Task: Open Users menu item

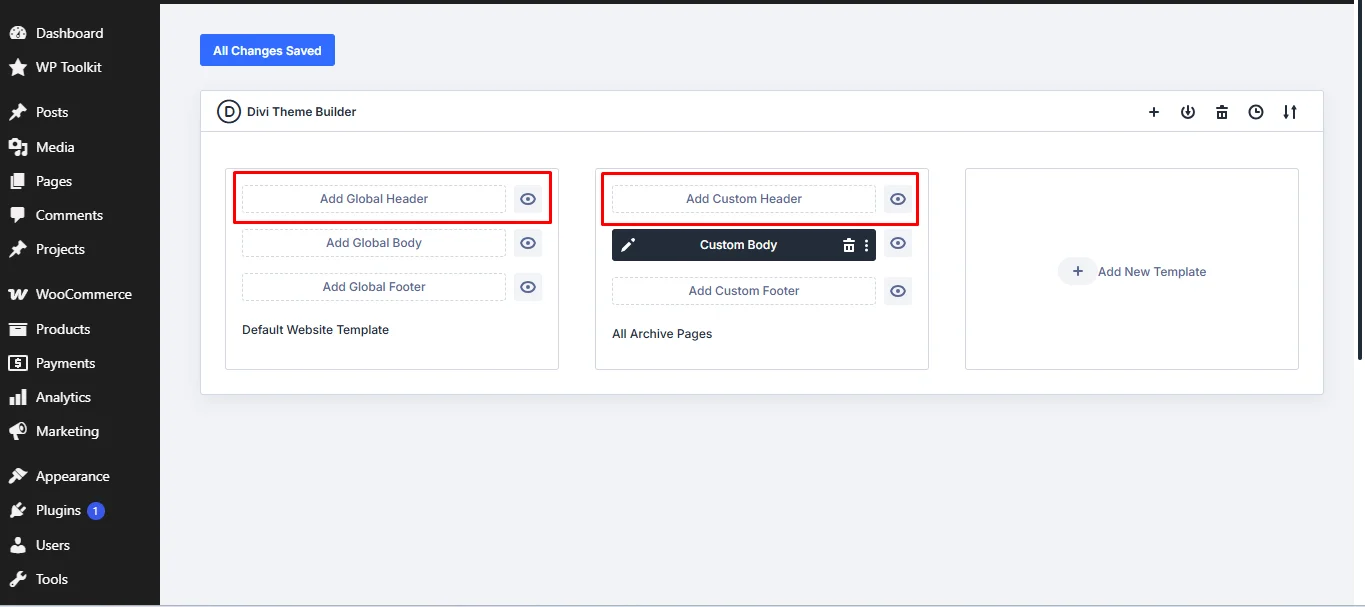Action: coord(80,545)
